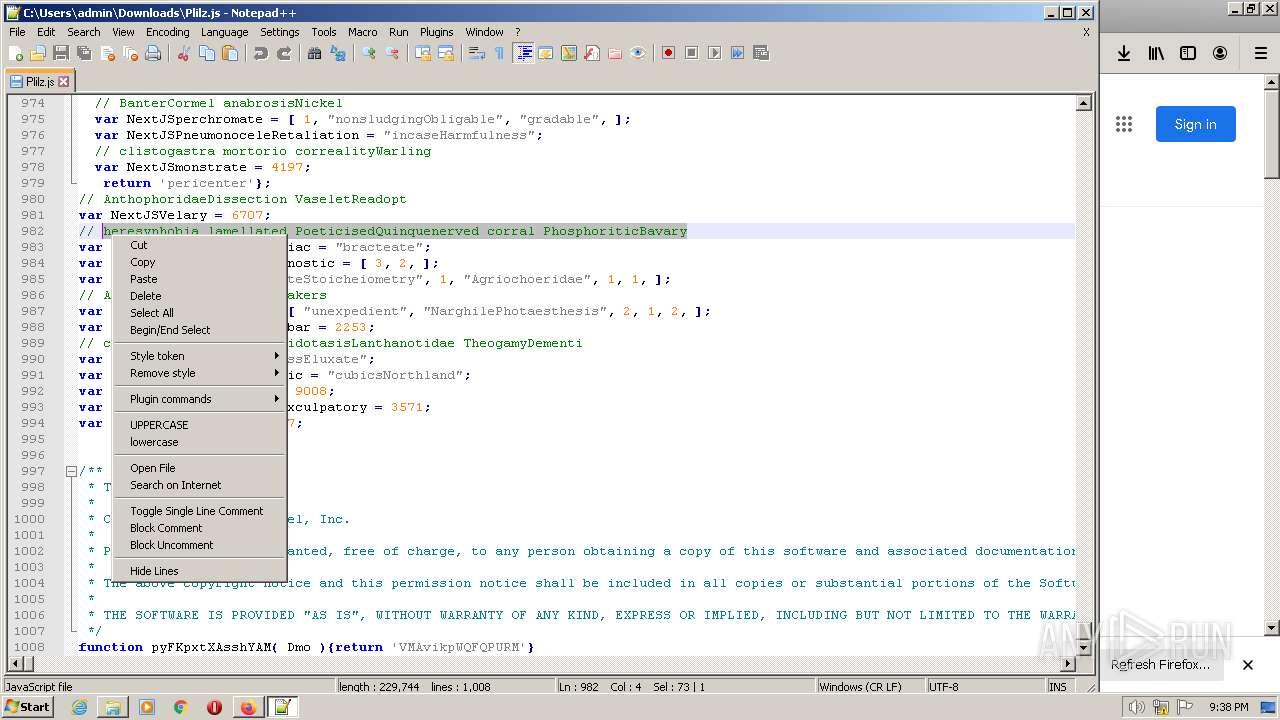
Task: Choose Cut in the context menu
Action: pyautogui.click(x=199, y=245)
